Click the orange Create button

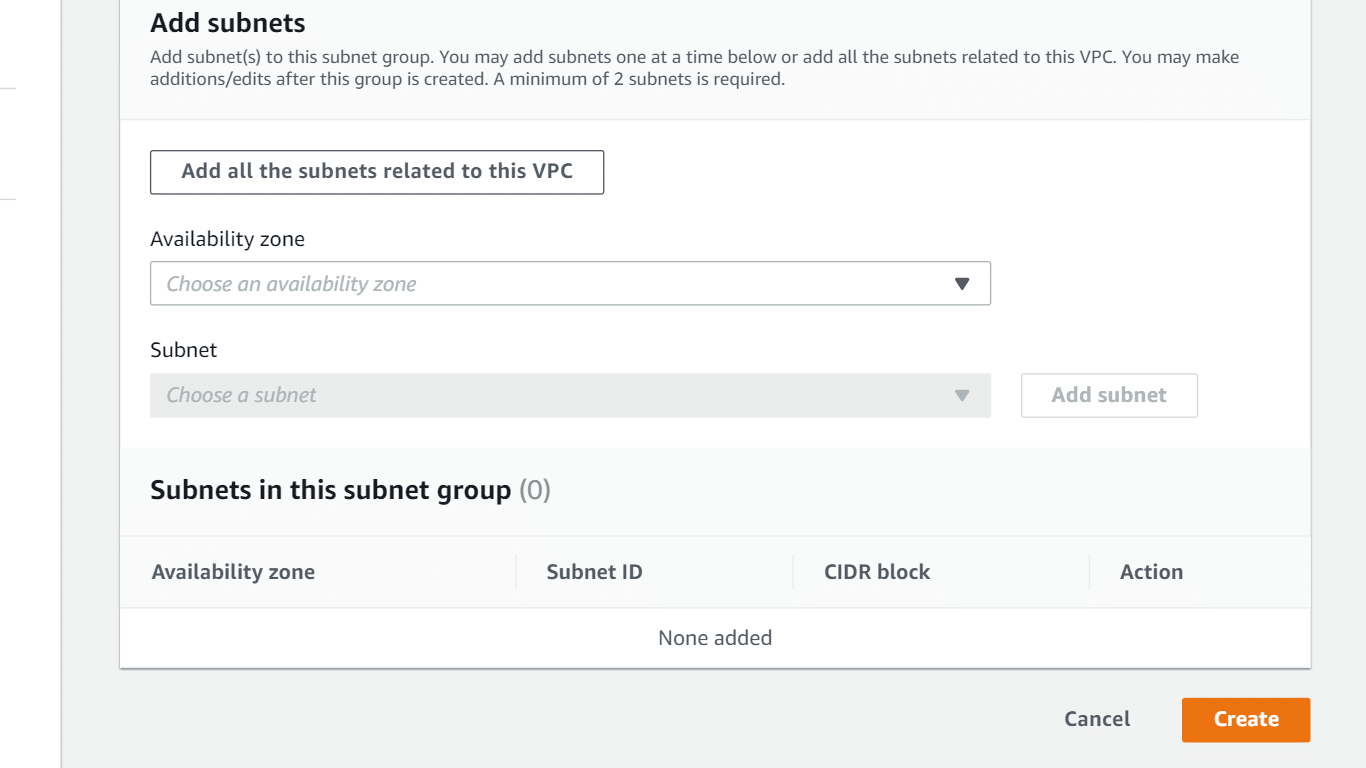coord(1246,720)
